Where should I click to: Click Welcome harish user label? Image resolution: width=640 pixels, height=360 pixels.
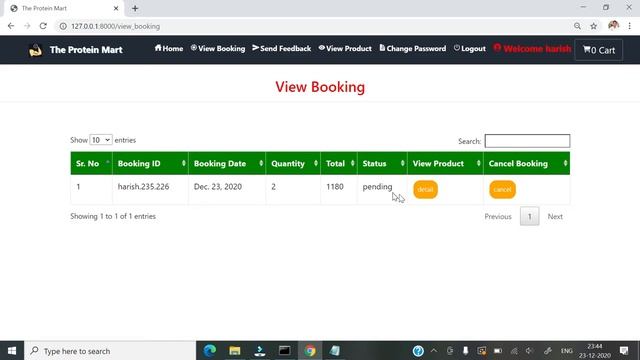point(532,49)
